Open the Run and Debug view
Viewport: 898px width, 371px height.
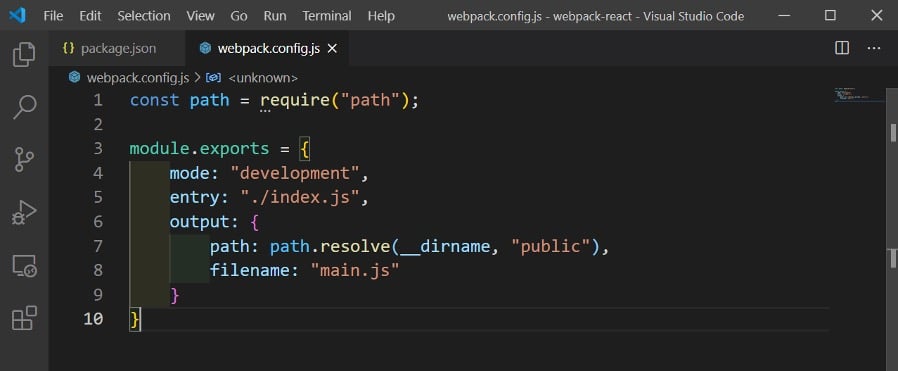[x=24, y=212]
